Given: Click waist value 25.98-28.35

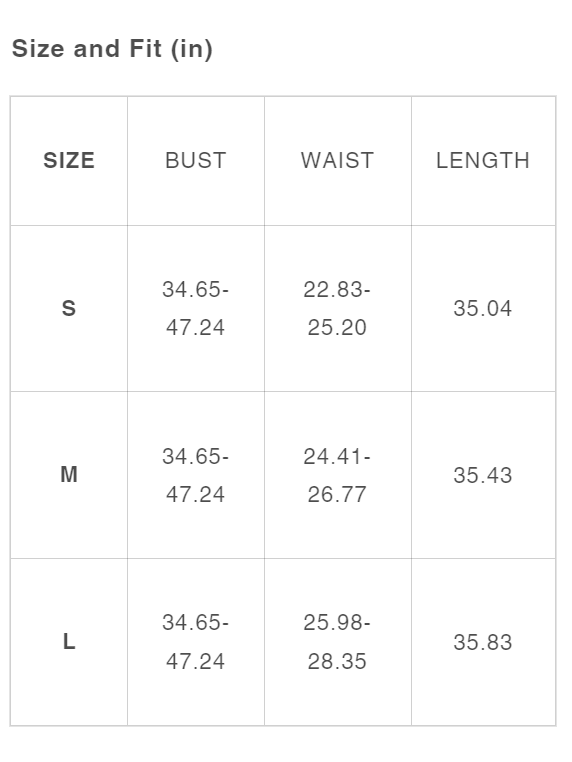Looking at the screenshot, I should [337, 642].
